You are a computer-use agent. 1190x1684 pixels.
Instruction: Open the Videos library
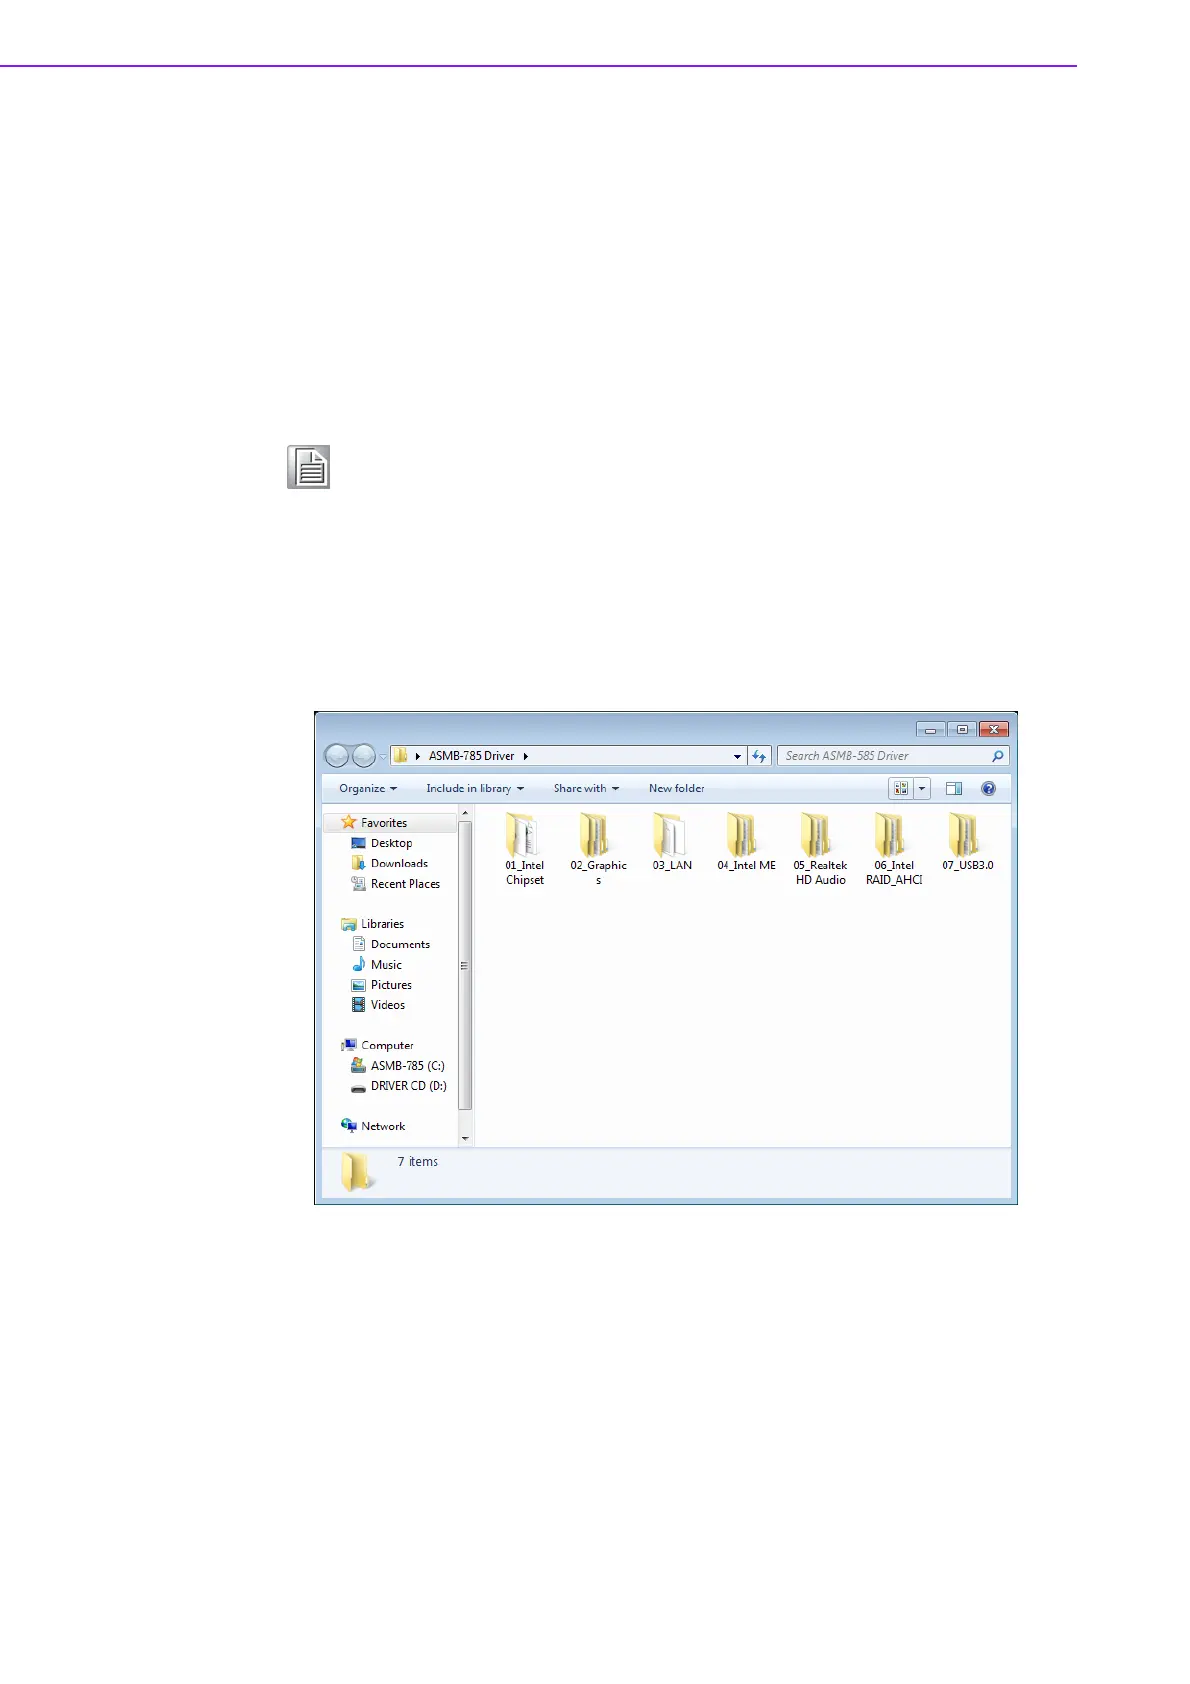click(387, 1005)
